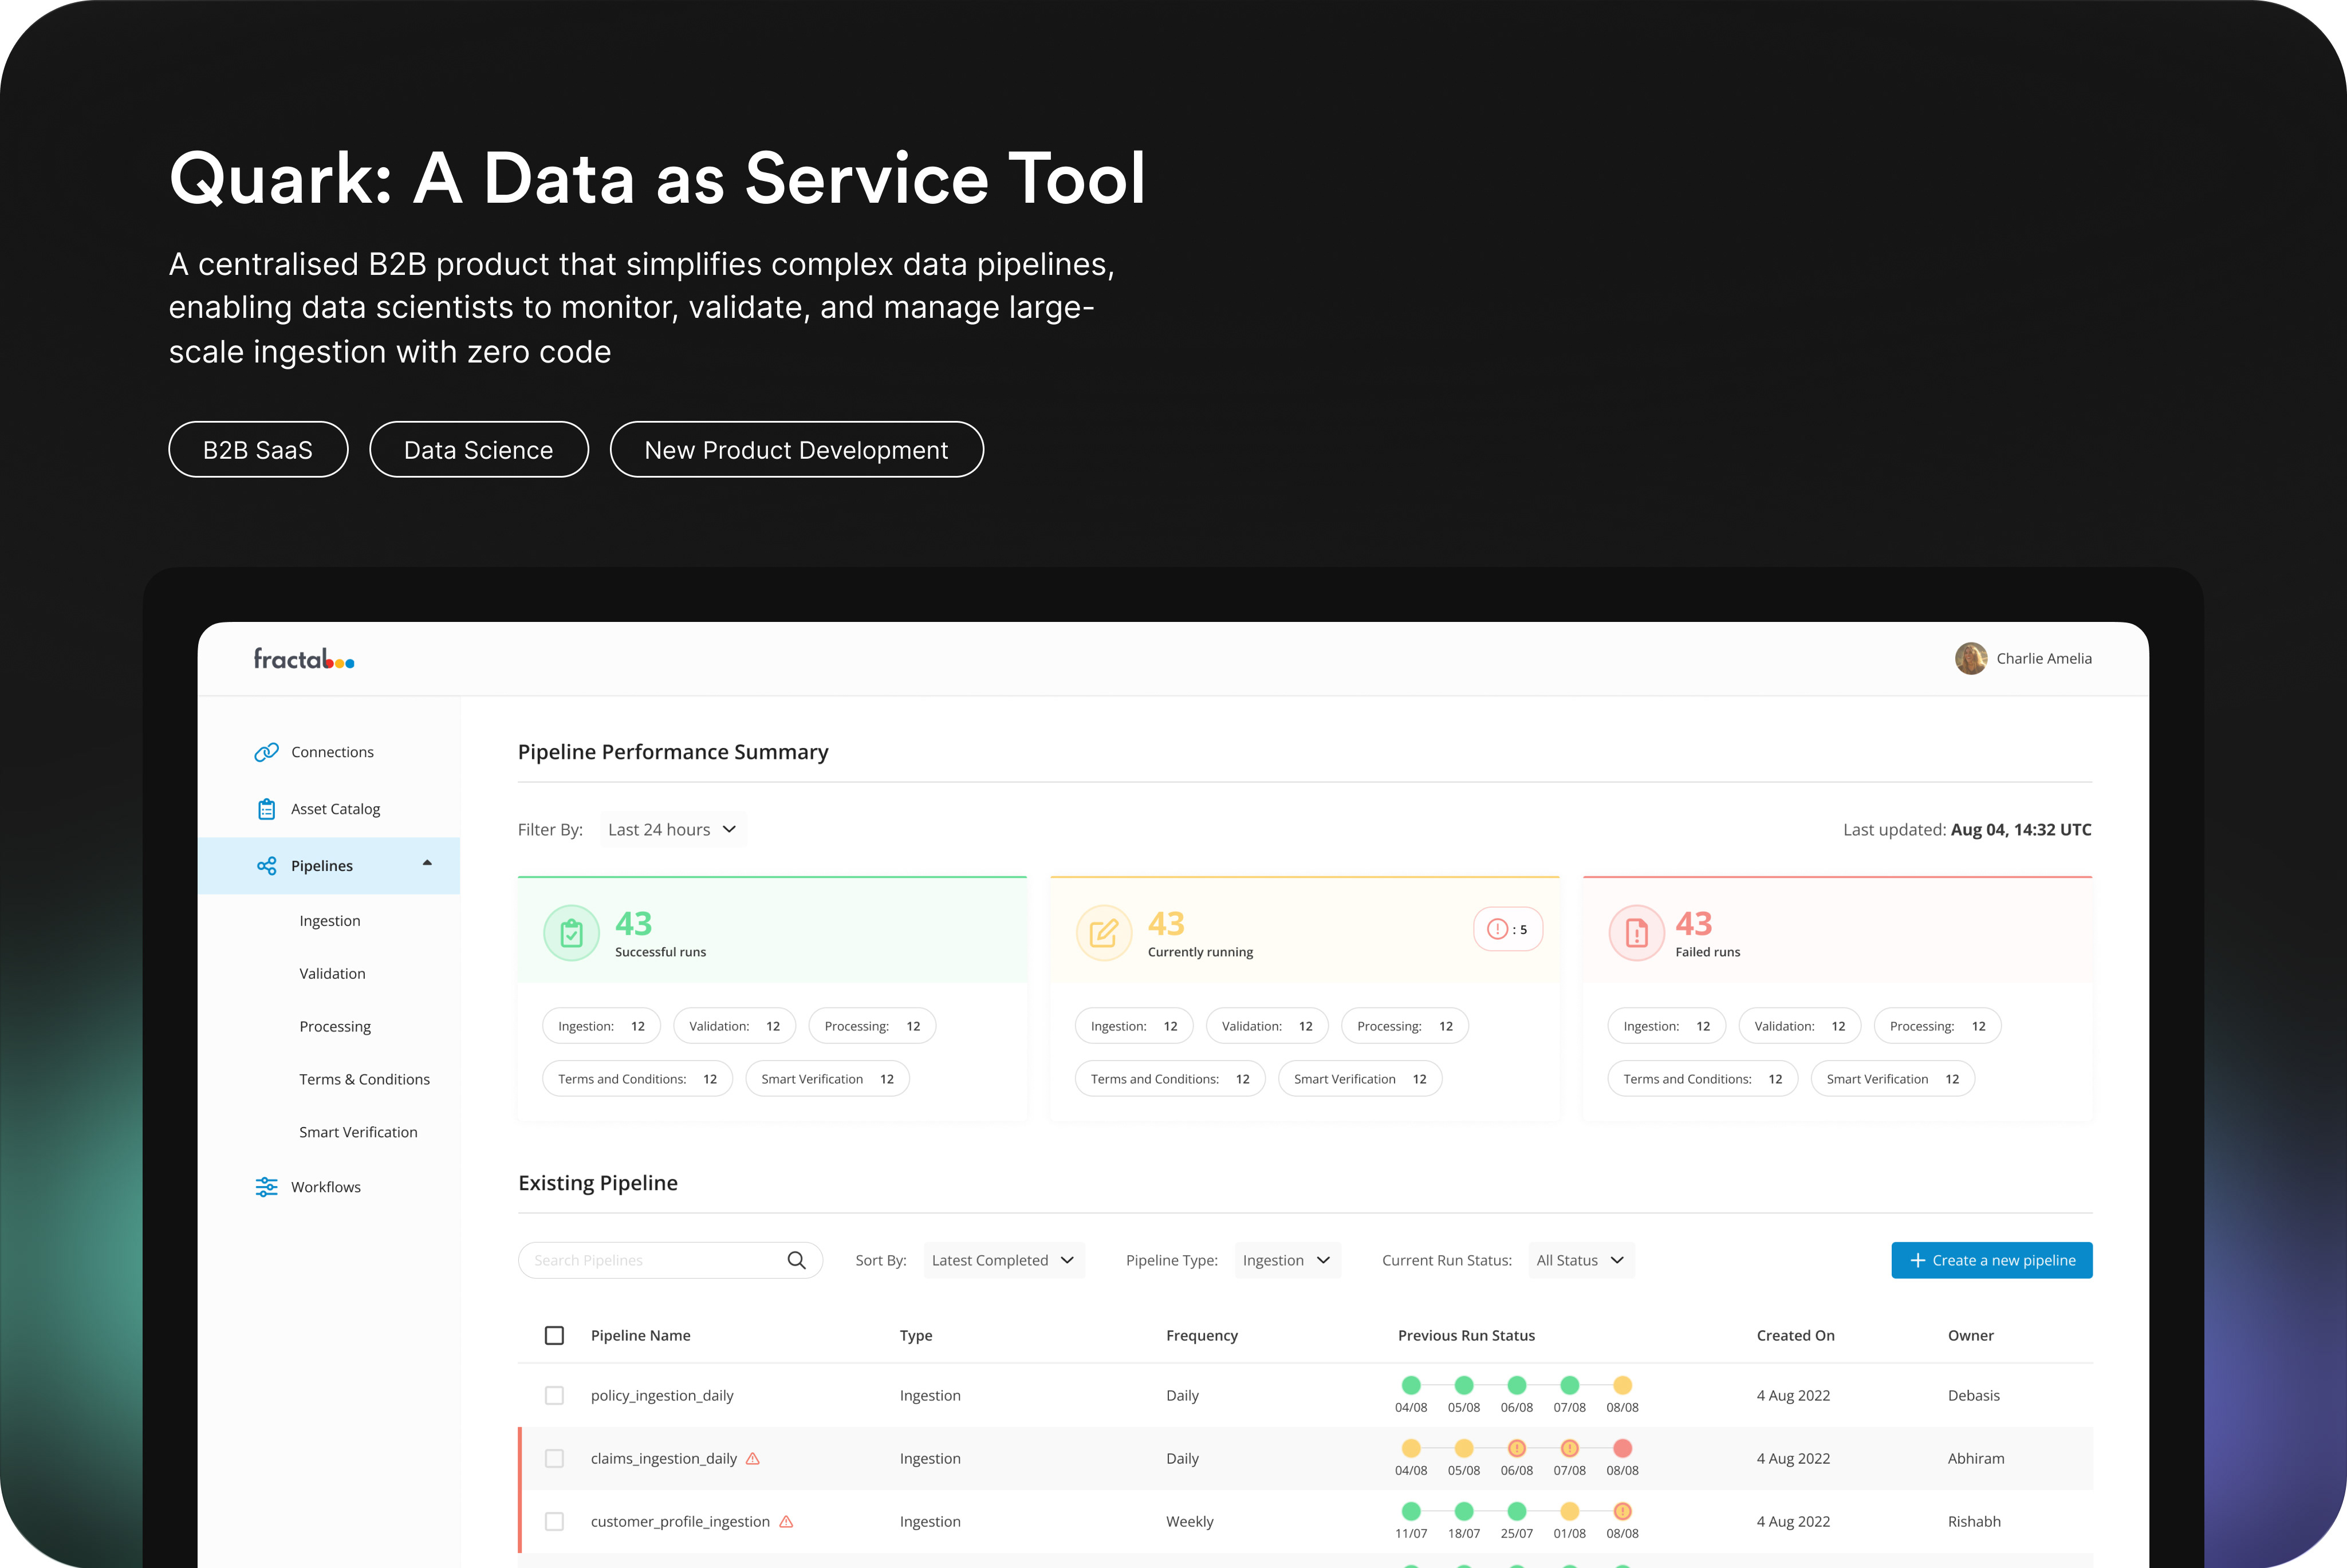Open the Last 24 hours filter dropdown

[x=672, y=830]
